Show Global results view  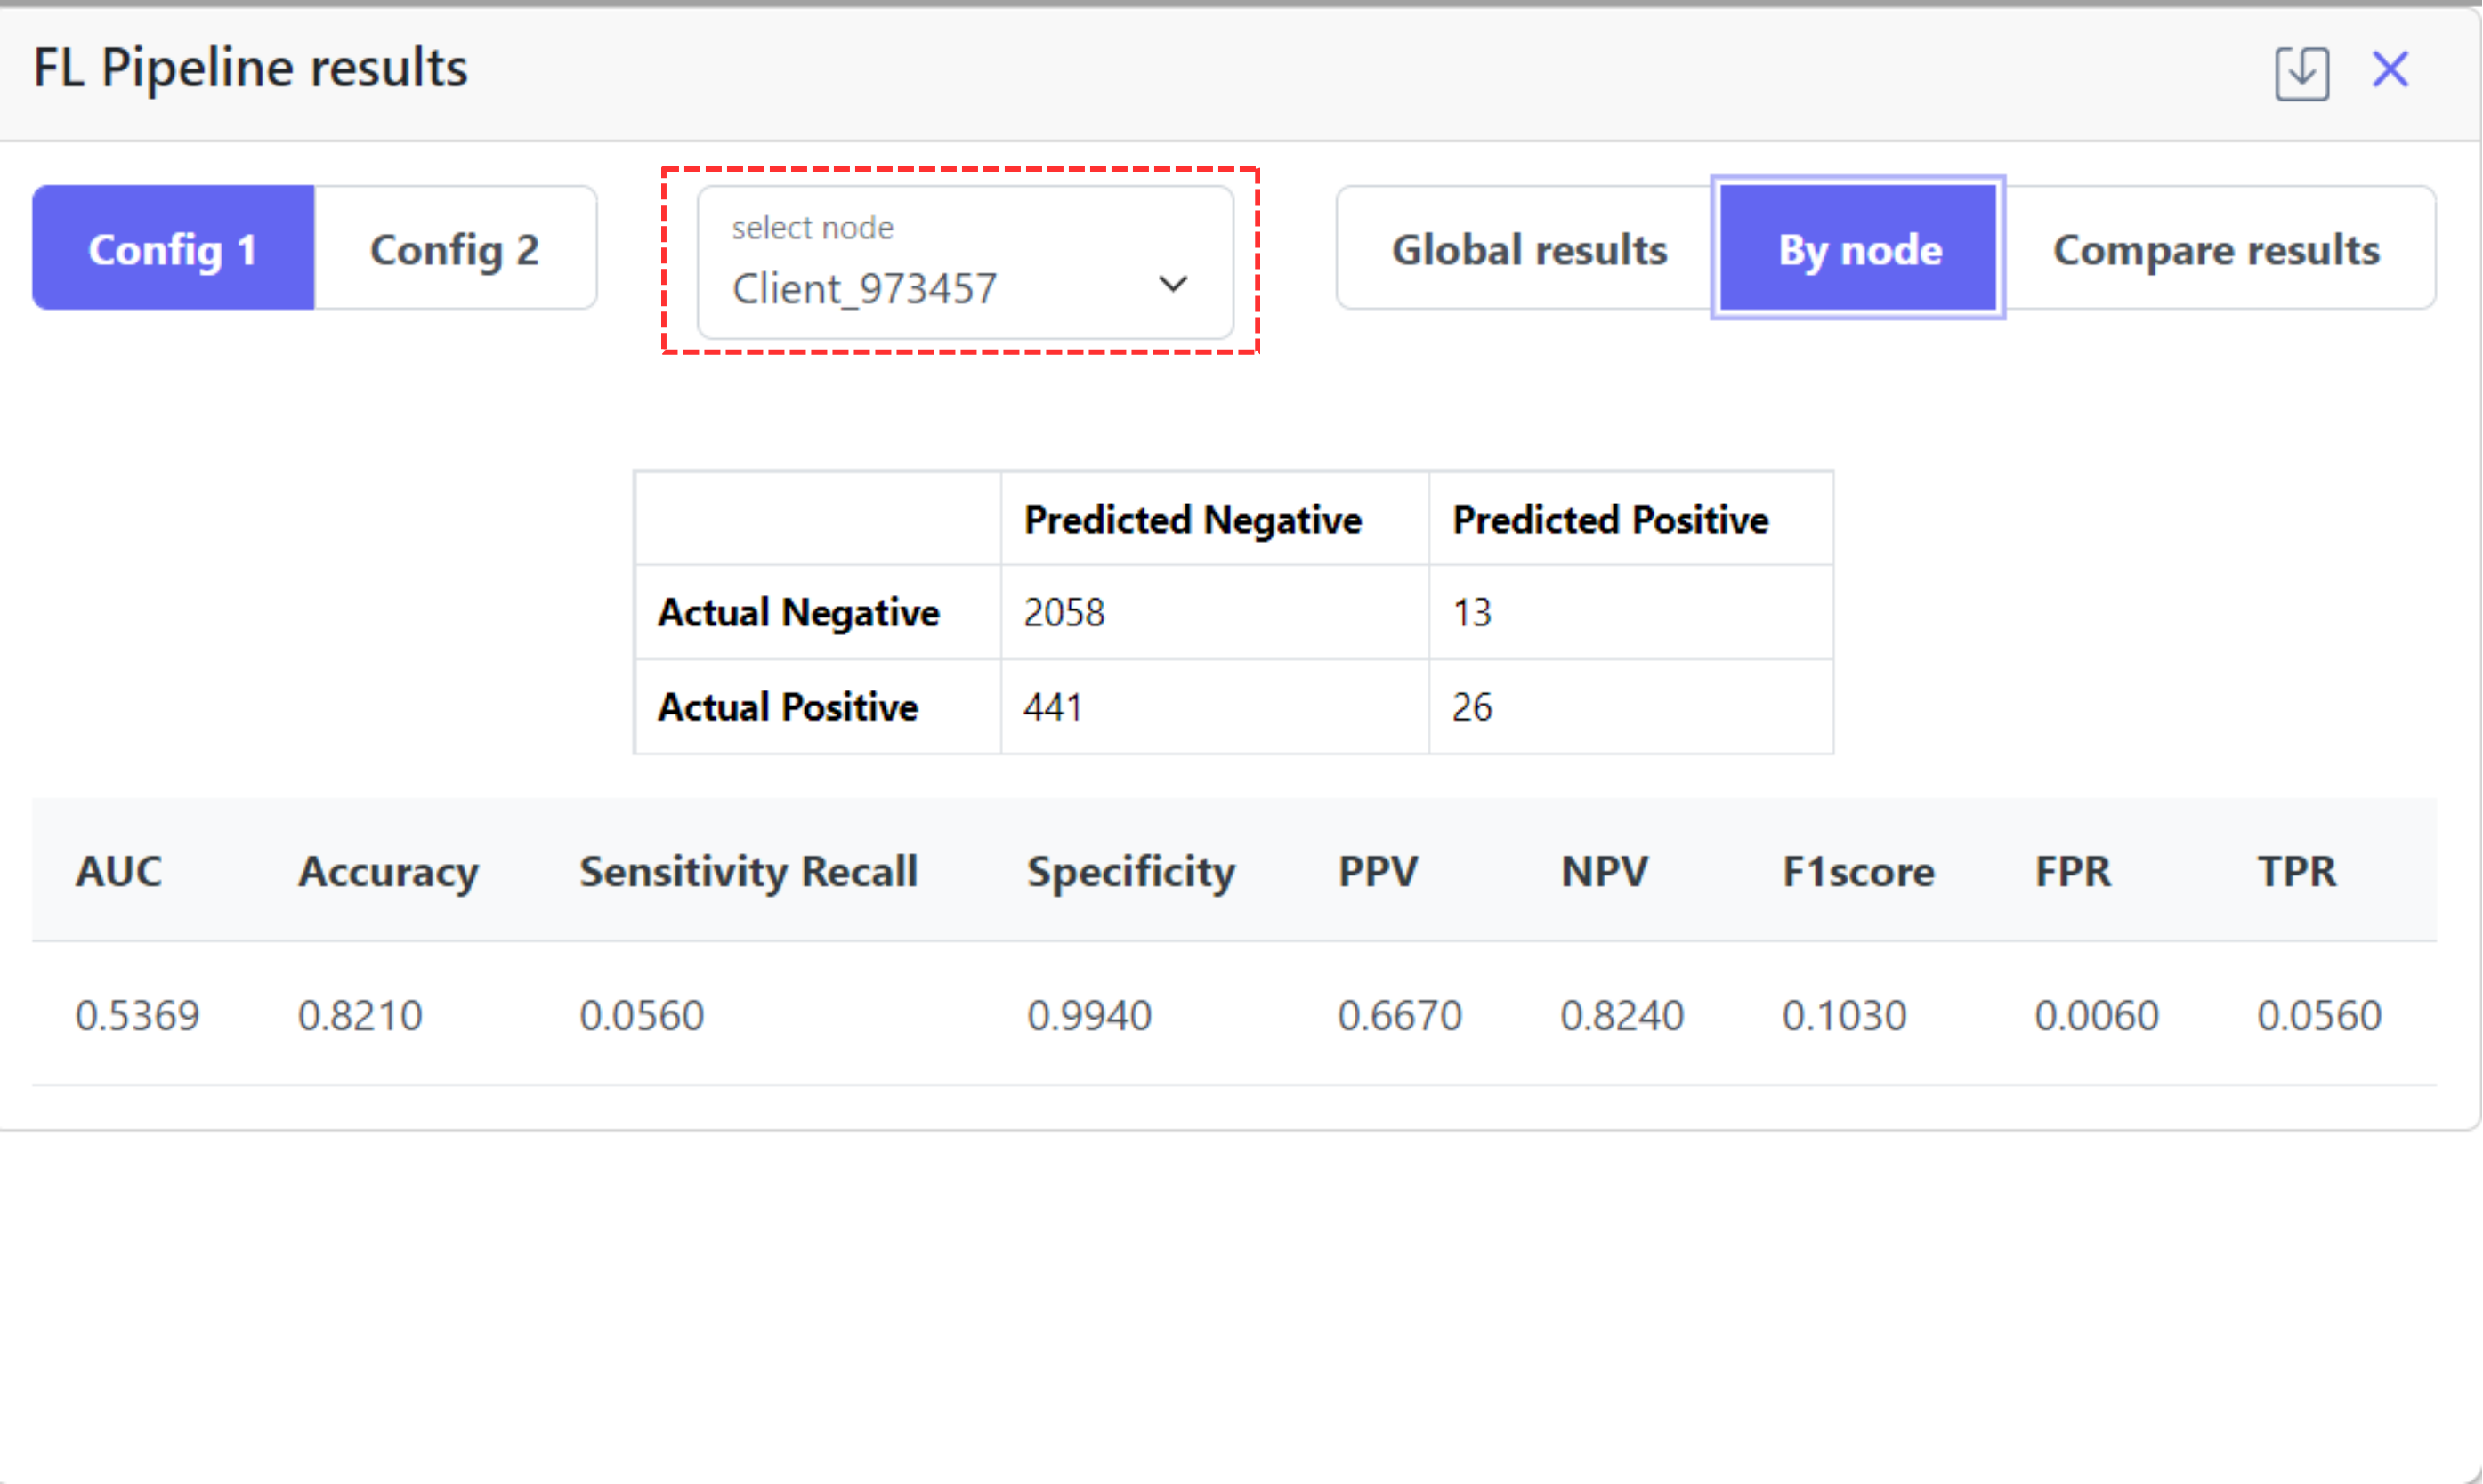pos(1528,248)
